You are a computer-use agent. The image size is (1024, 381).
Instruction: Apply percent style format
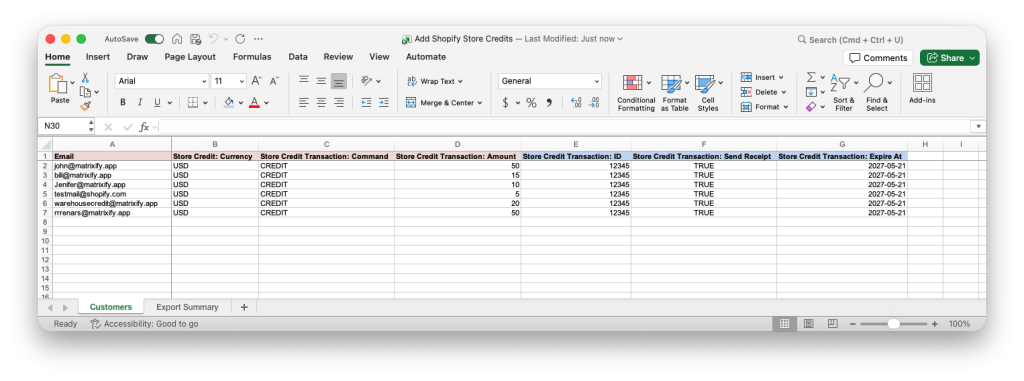click(531, 103)
